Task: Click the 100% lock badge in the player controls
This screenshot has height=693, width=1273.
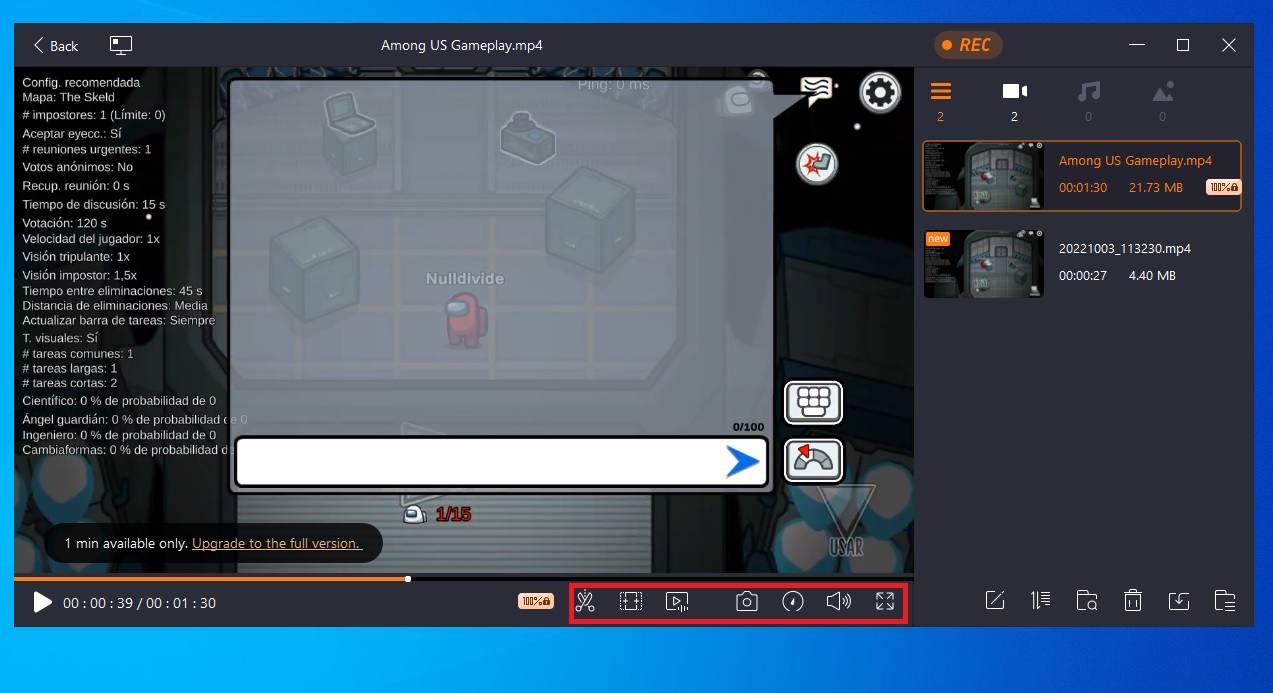Action: click(x=535, y=602)
